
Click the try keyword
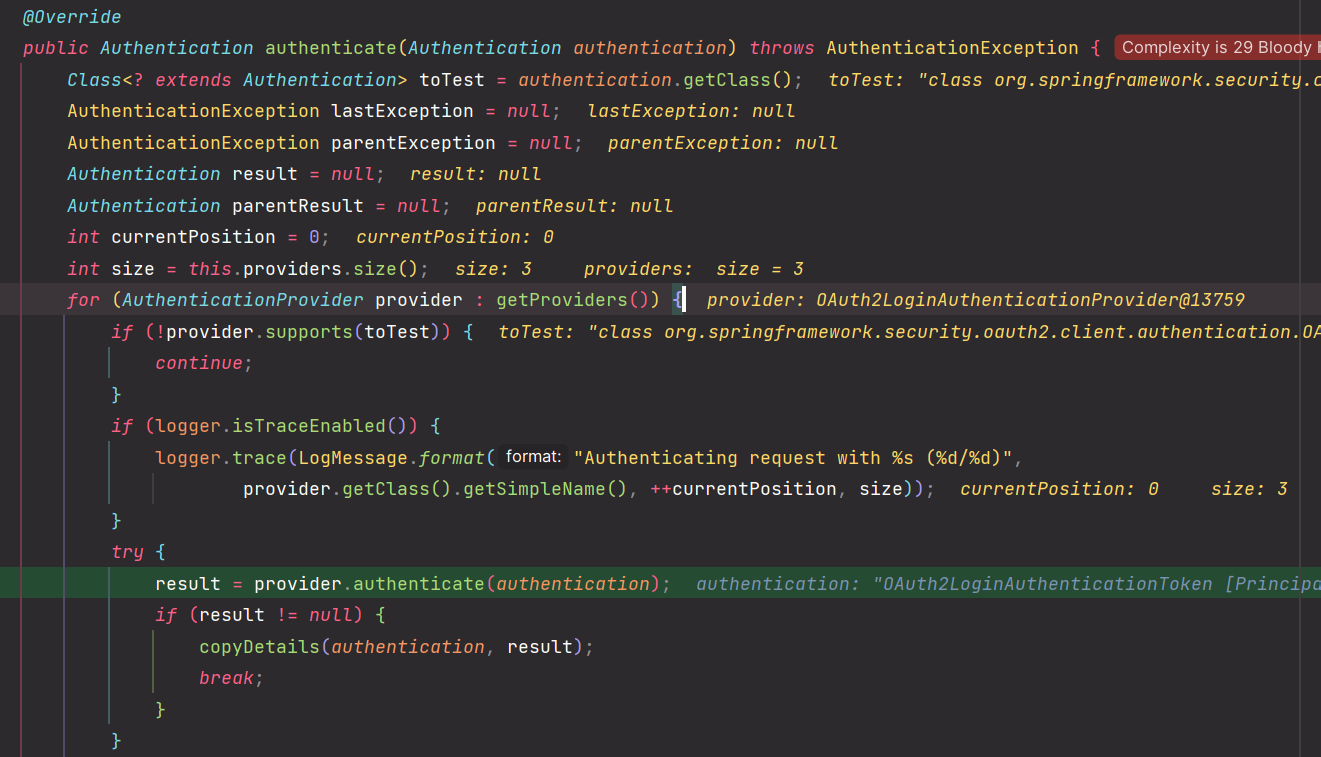click(x=127, y=552)
